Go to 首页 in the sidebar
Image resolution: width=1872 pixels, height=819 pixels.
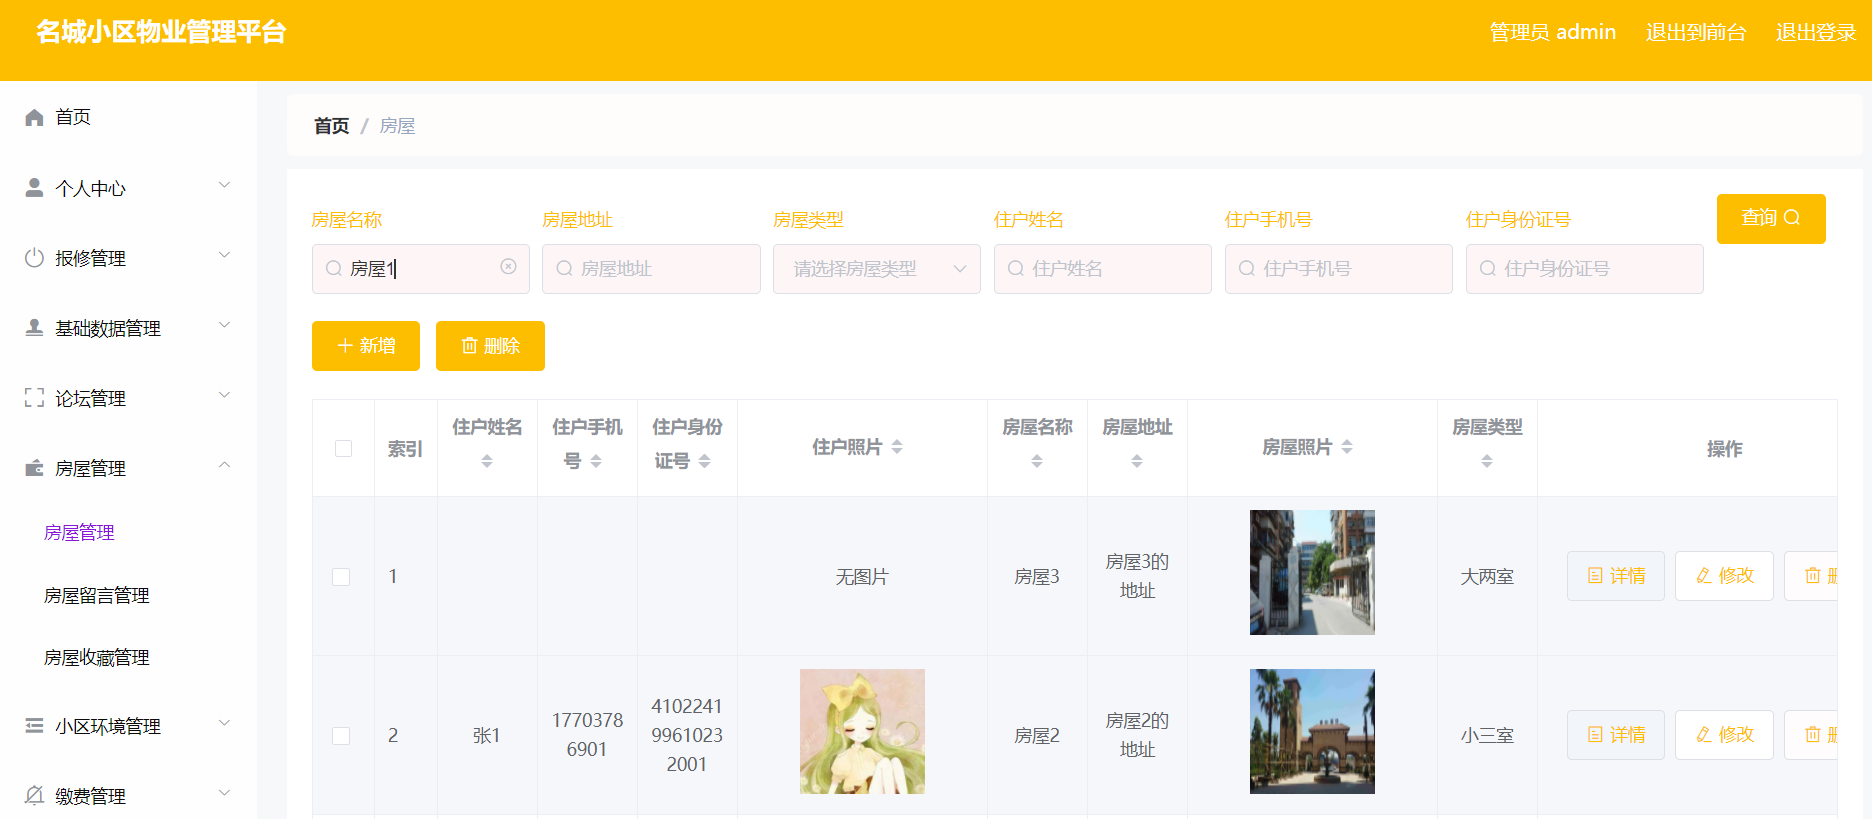pyautogui.click(x=73, y=117)
